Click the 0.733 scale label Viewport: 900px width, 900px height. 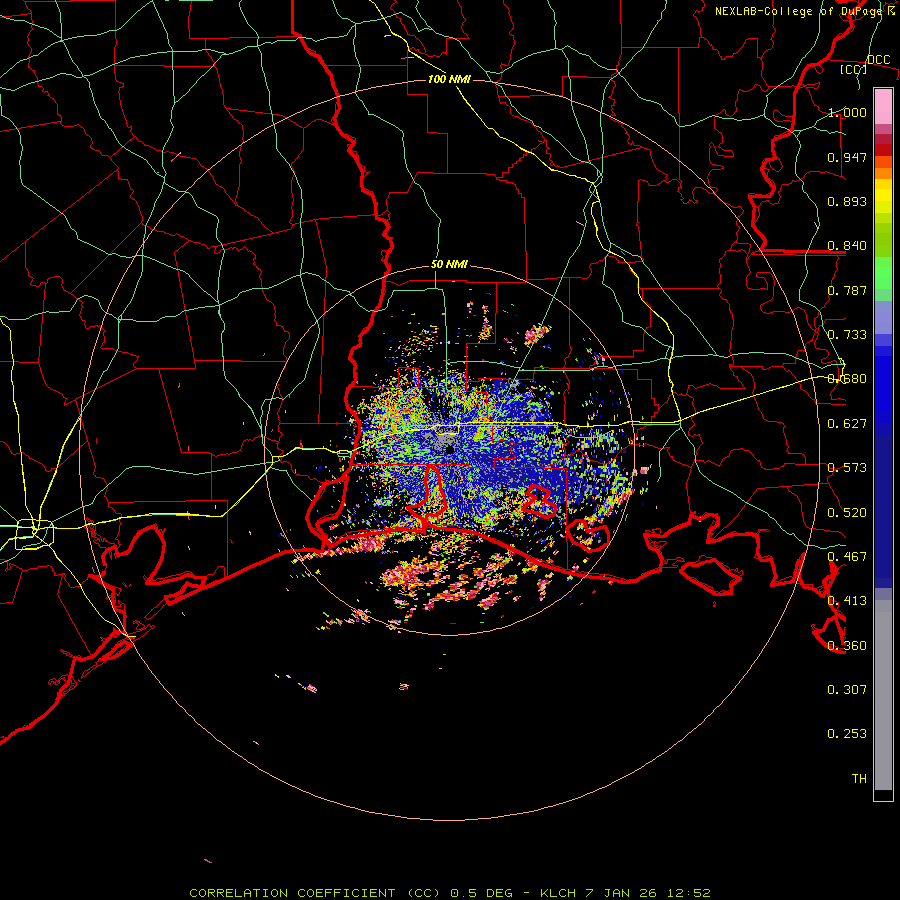pos(847,335)
